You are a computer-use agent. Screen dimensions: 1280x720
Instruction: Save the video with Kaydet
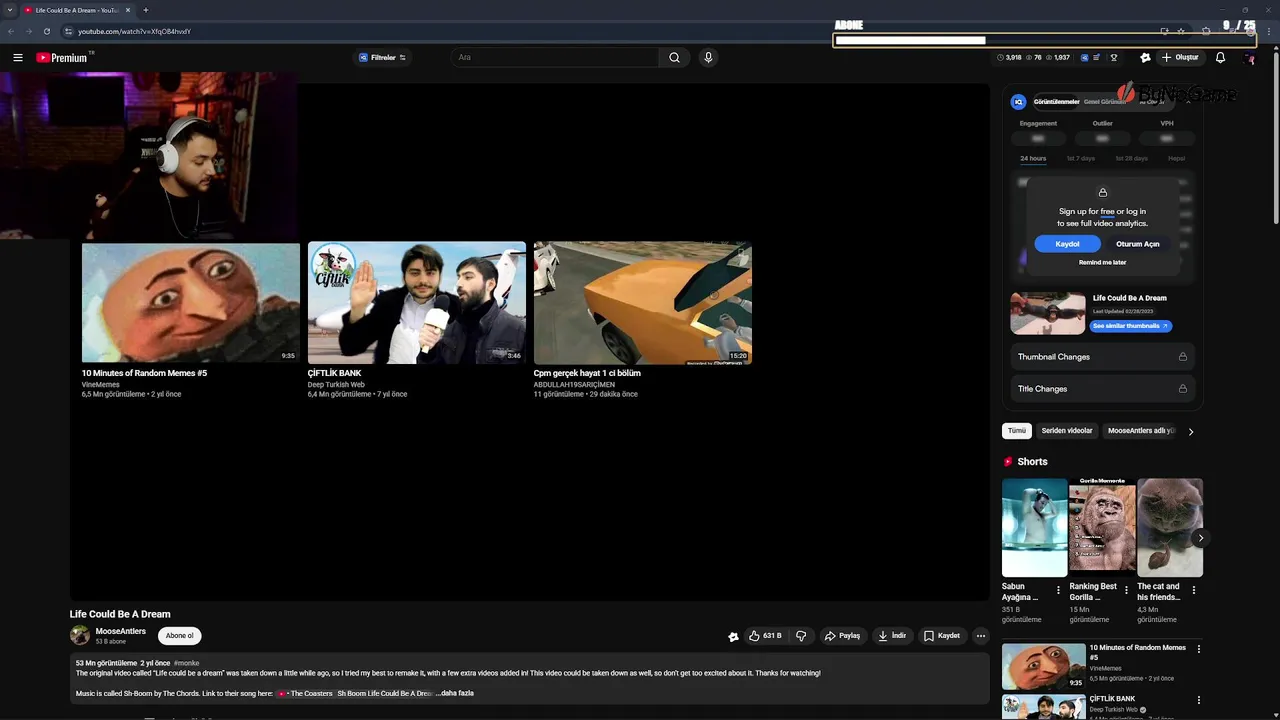(x=941, y=636)
